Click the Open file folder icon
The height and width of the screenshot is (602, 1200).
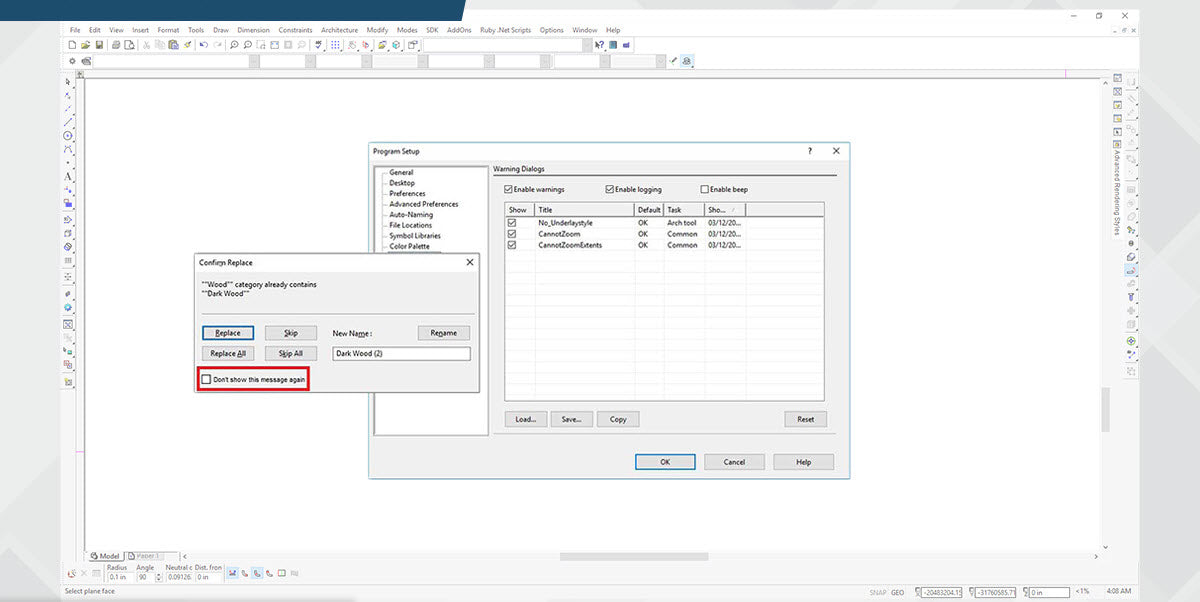85,45
